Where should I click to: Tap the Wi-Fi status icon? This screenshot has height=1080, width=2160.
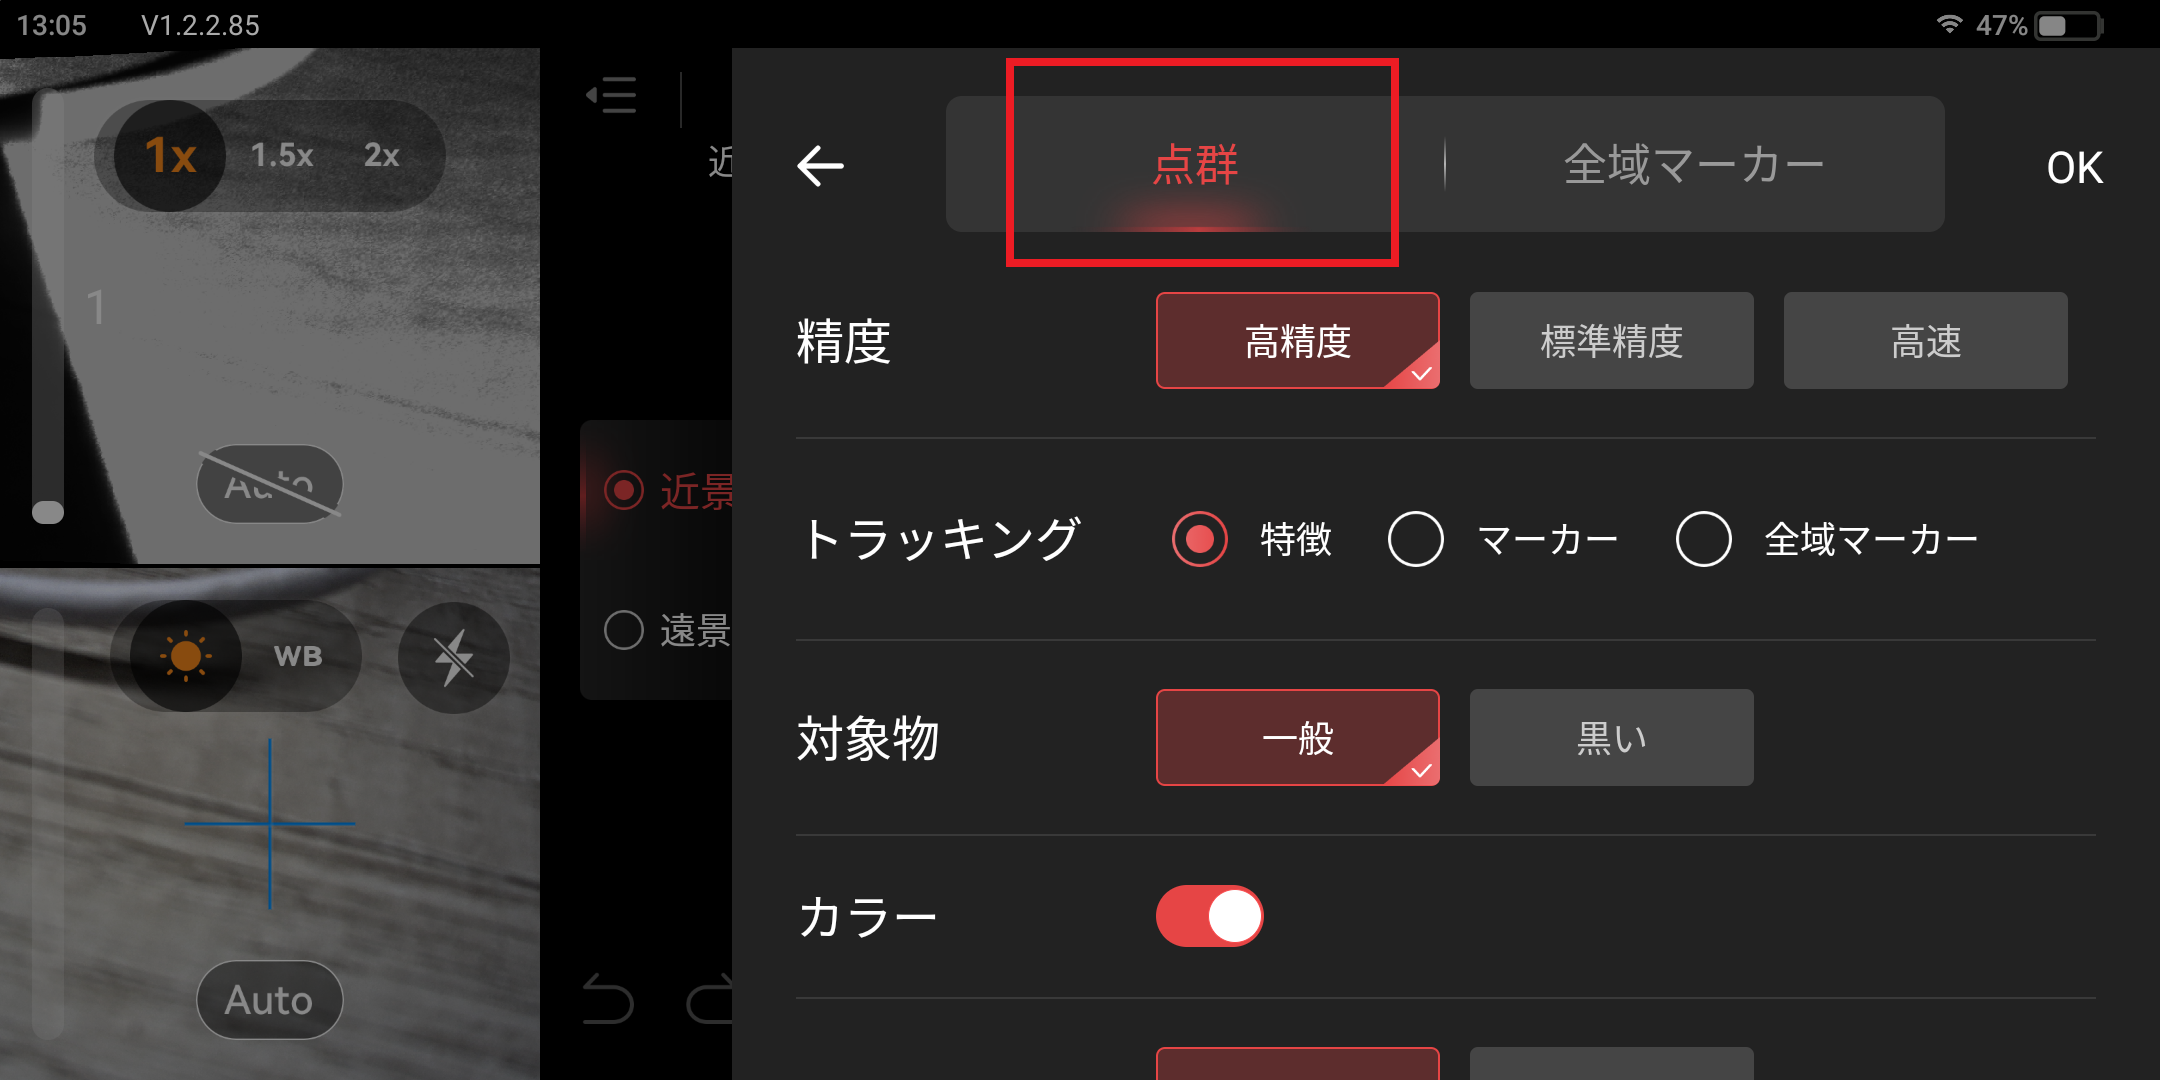coord(1949,24)
